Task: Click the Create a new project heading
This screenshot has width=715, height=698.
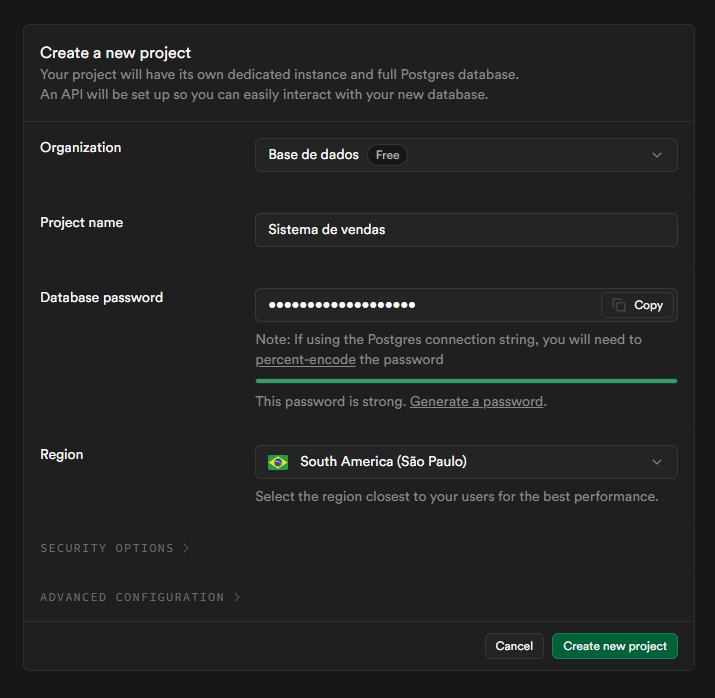Action: tap(115, 53)
